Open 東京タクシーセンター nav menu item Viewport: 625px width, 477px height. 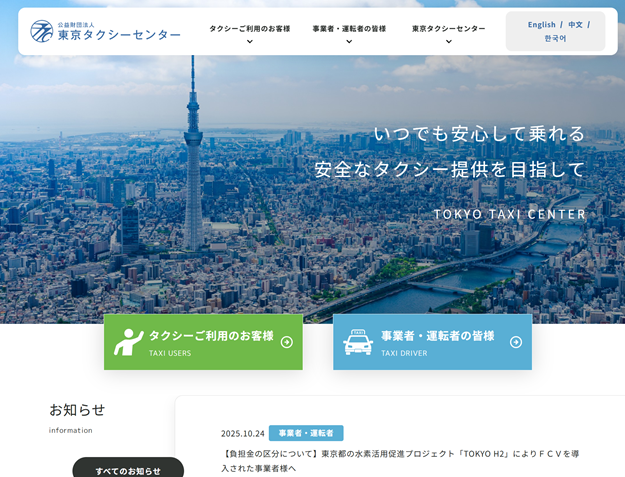coord(448,29)
